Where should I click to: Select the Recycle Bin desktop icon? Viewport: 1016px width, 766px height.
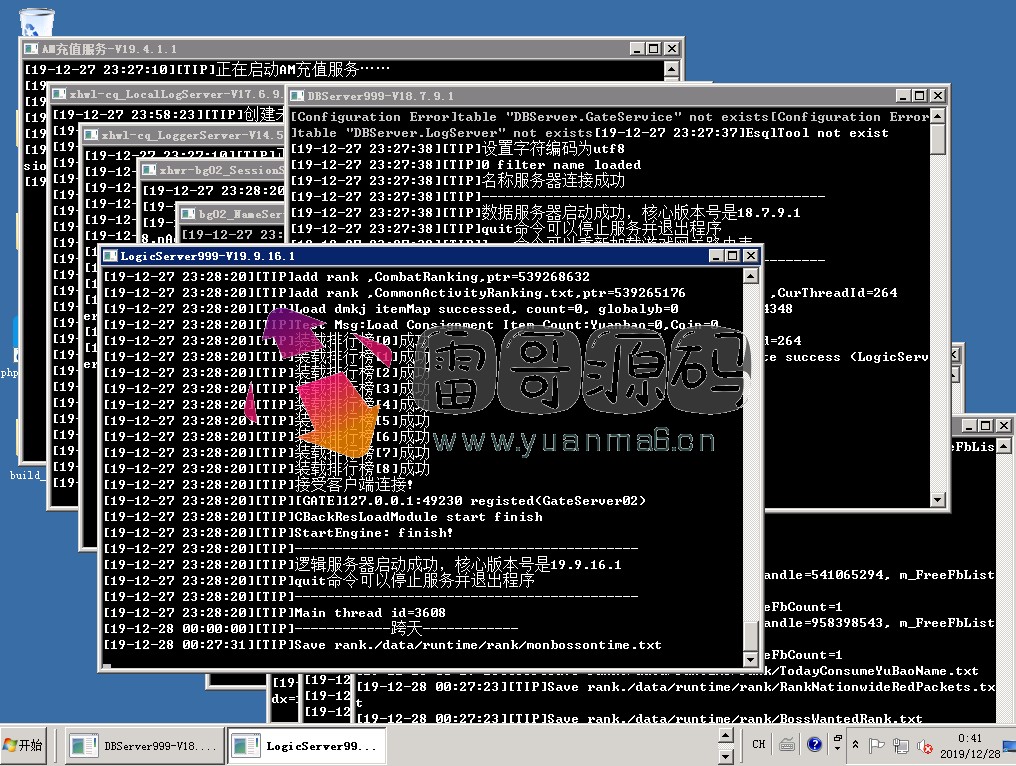(36, 21)
